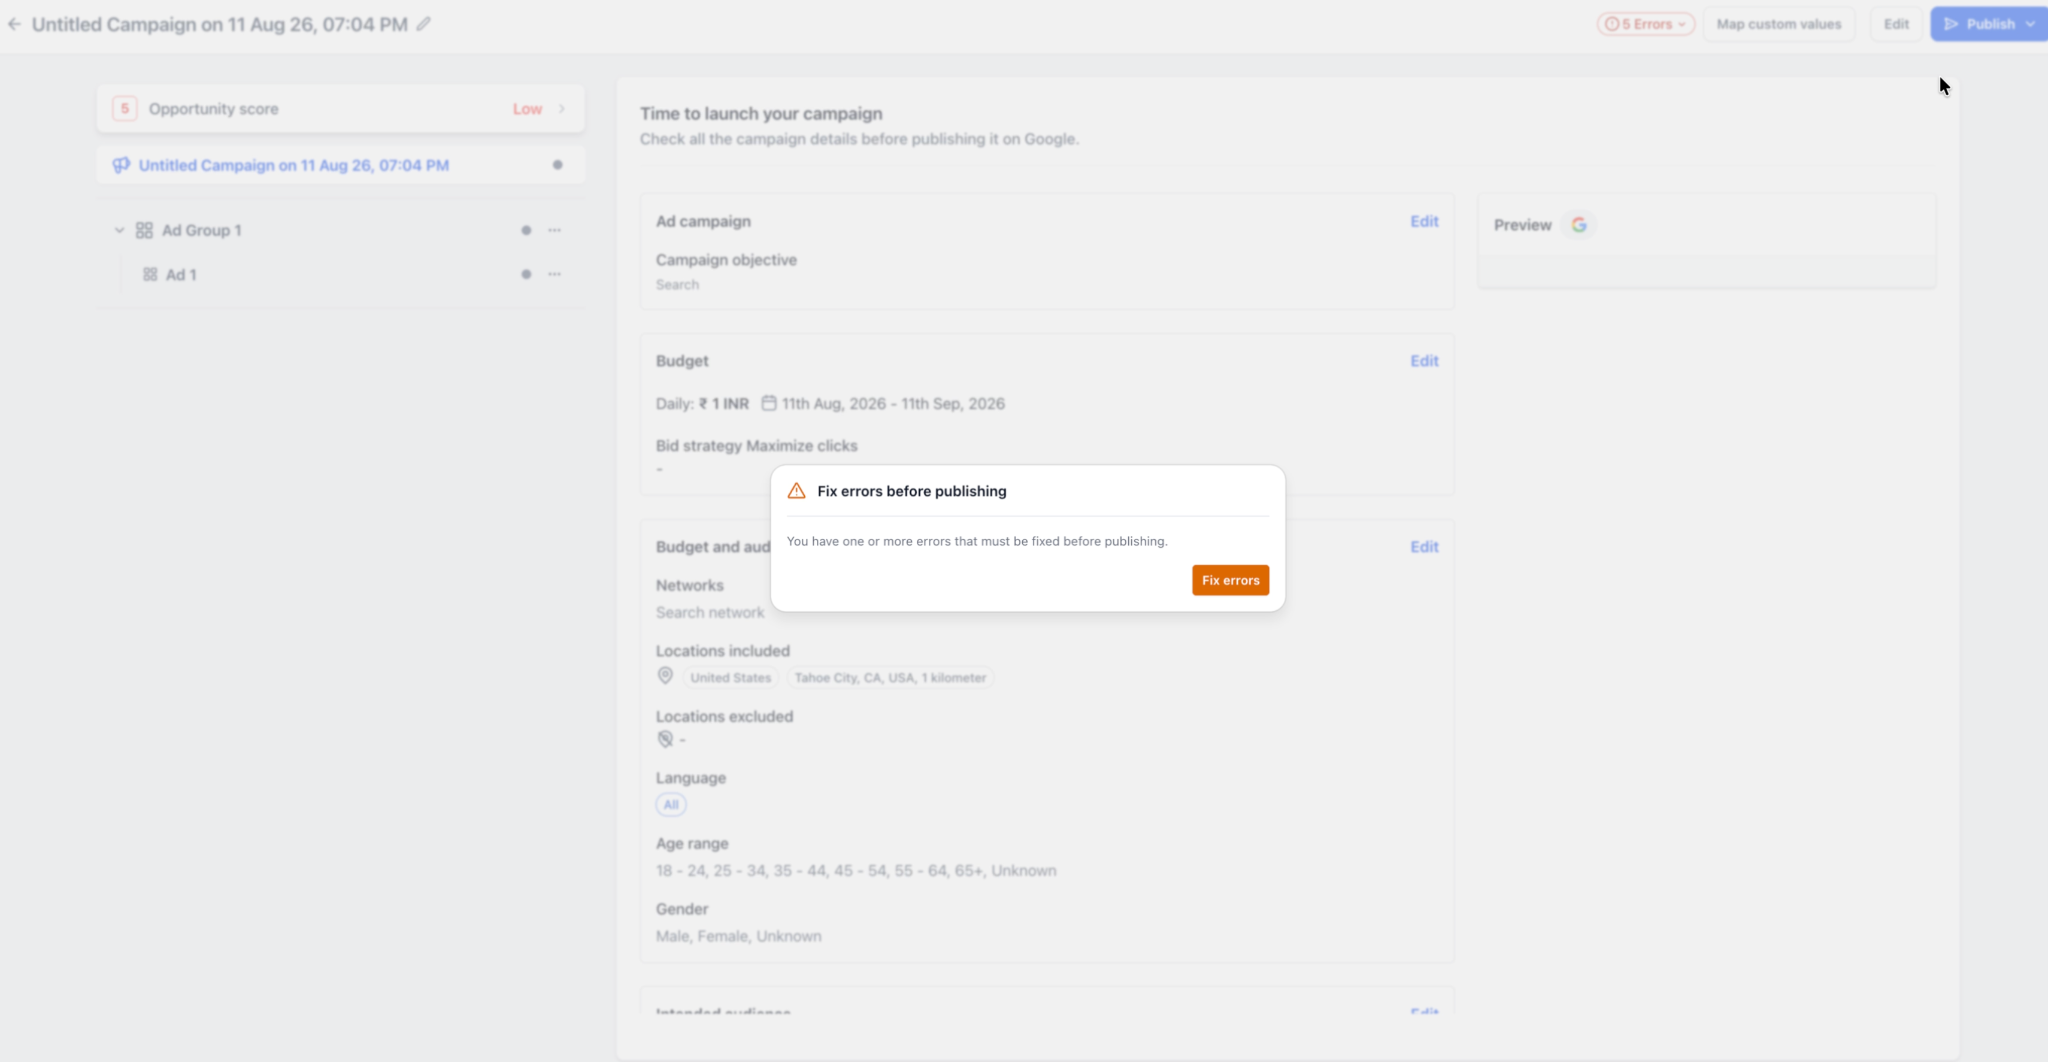Collapse the Ad Group 1 chevron

(119, 230)
